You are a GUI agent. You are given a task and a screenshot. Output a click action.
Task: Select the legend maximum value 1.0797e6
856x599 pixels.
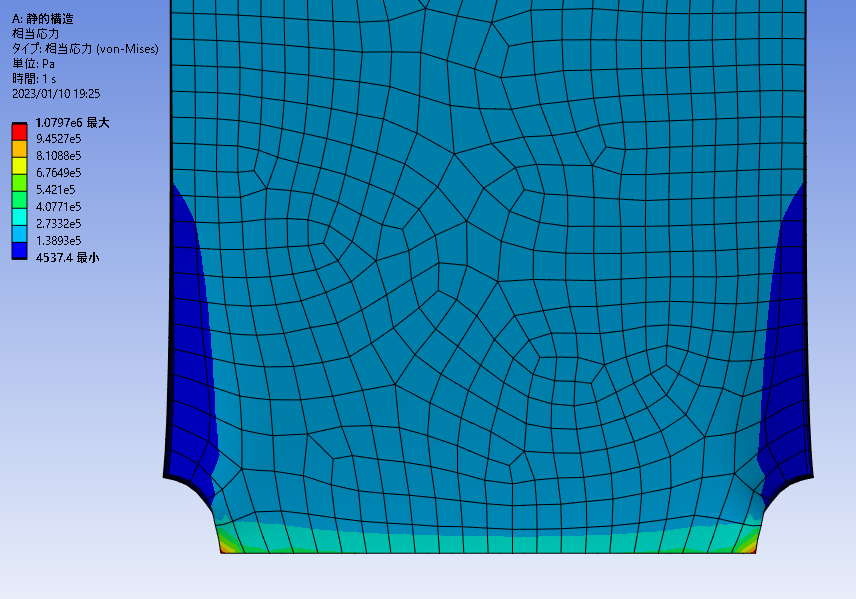click(59, 123)
